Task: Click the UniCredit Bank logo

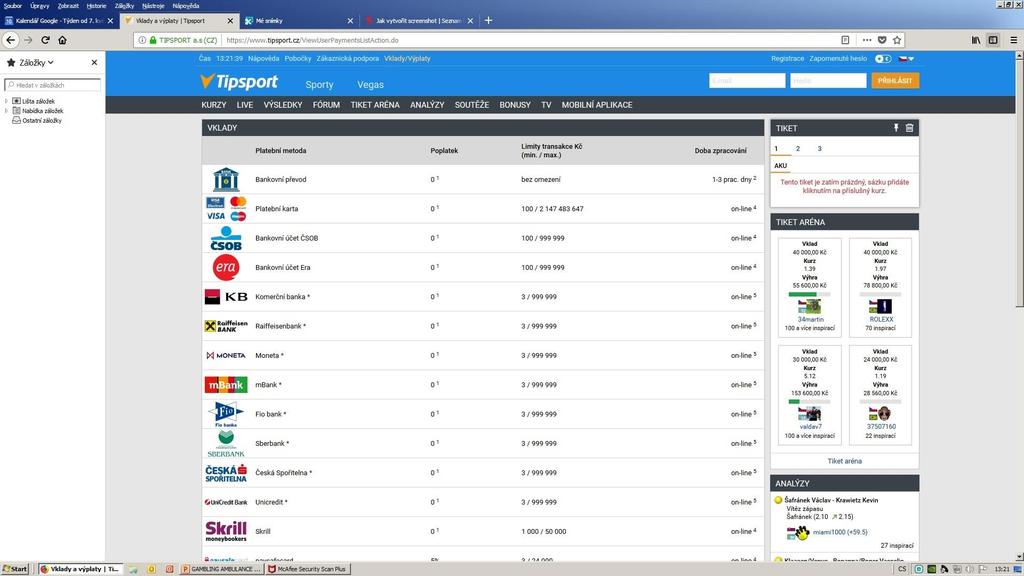Action: pyautogui.click(x=226, y=502)
